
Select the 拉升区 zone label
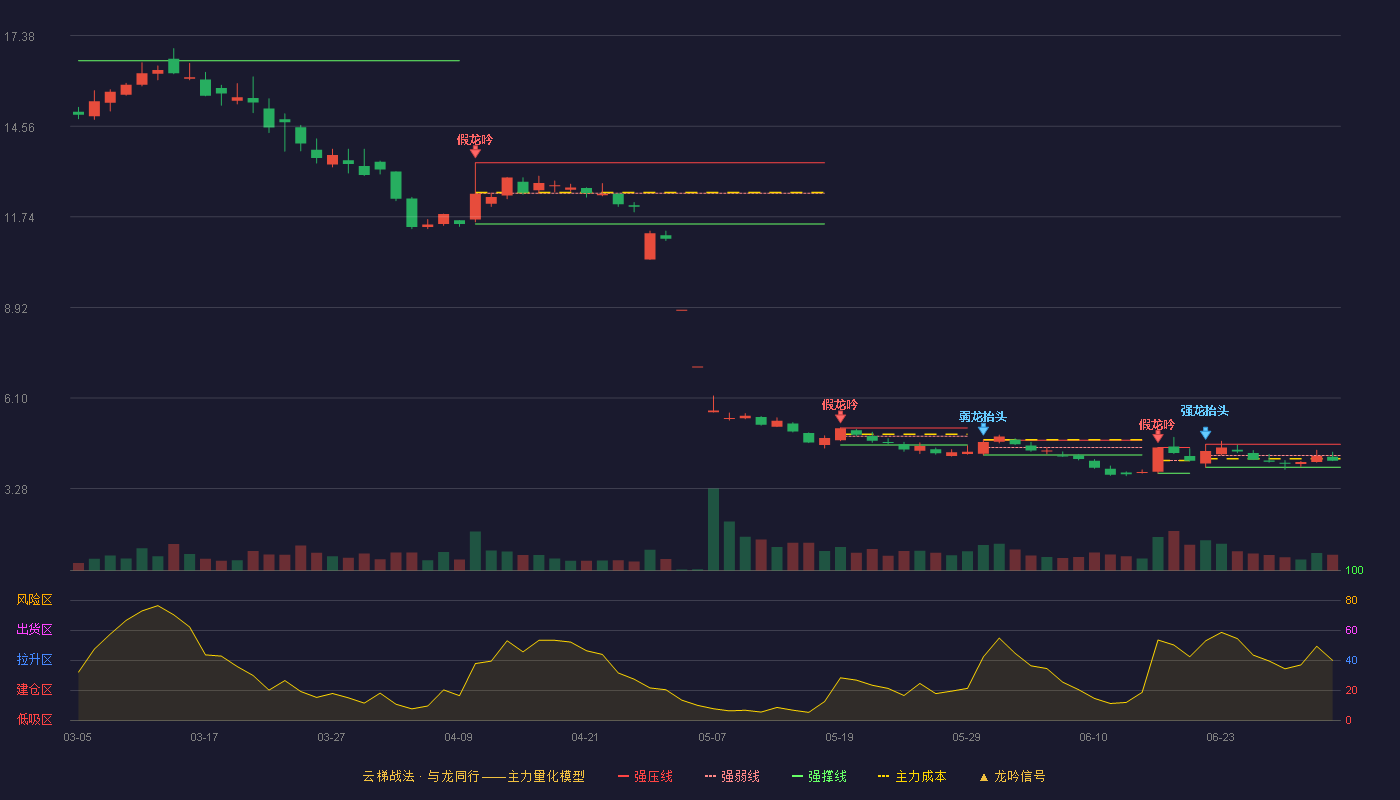pyautogui.click(x=34, y=660)
